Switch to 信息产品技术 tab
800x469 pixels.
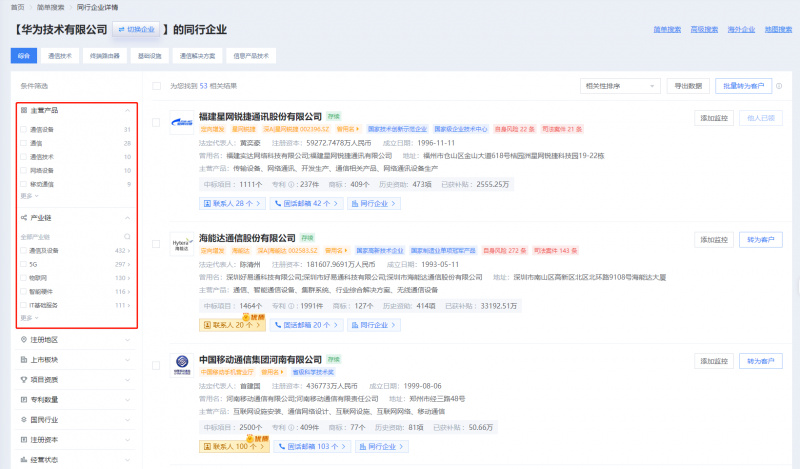click(251, 56)
